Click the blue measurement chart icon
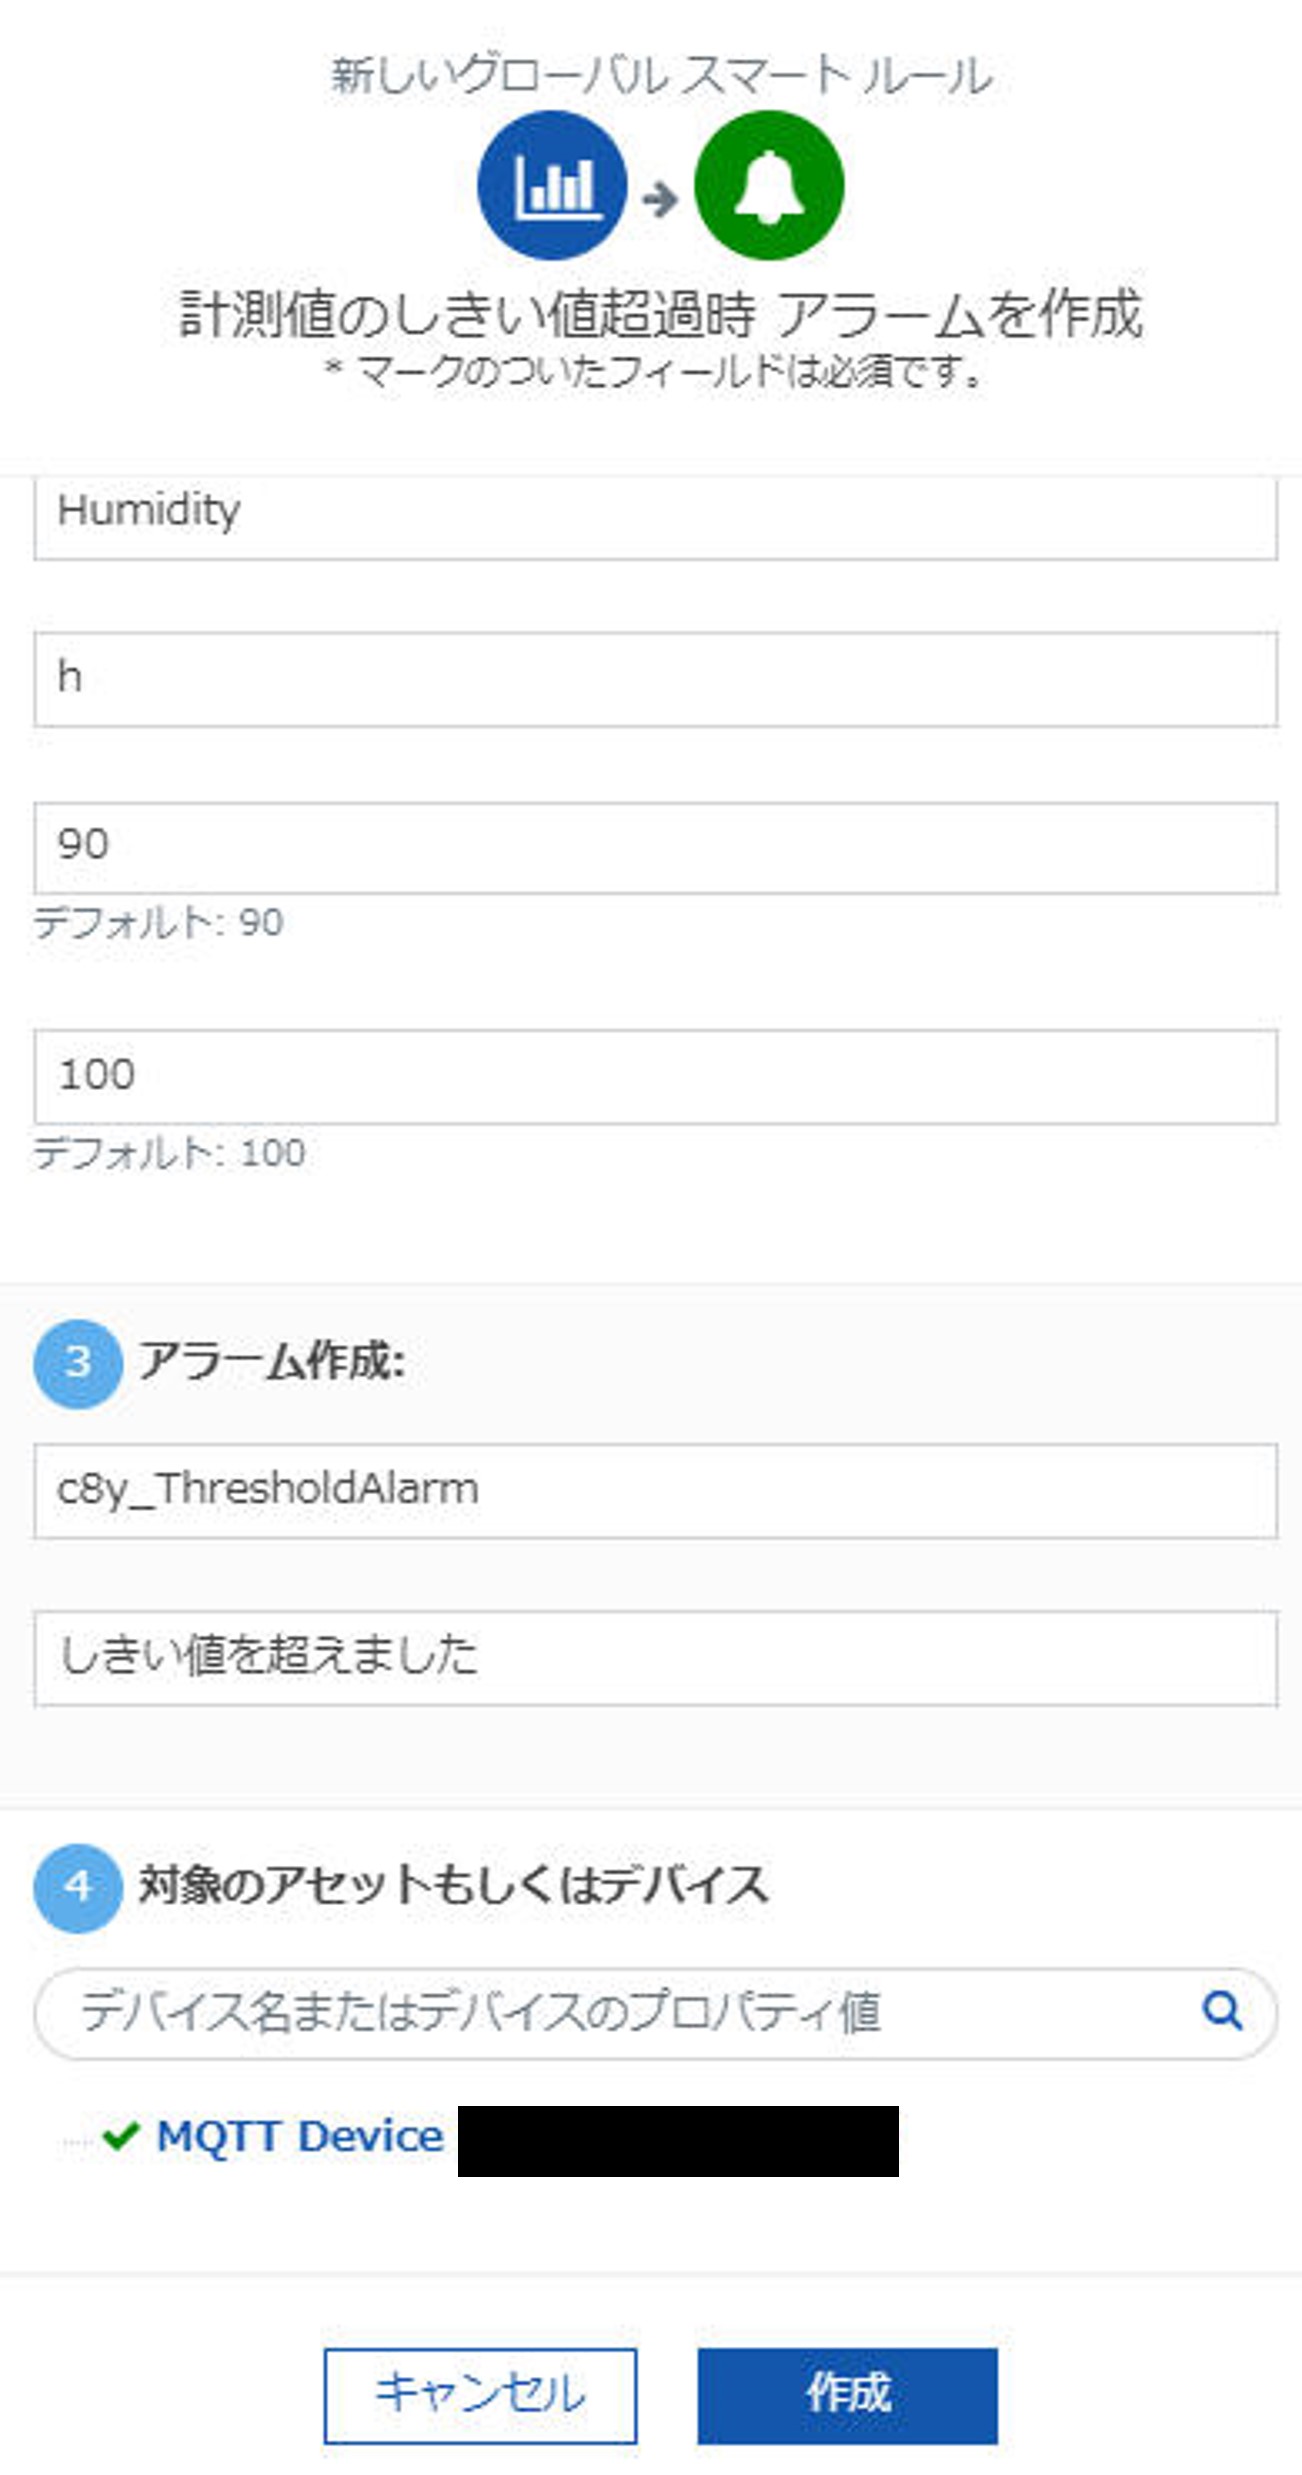The height and width of the screenshot is (2475, 1302). [552, 186]
